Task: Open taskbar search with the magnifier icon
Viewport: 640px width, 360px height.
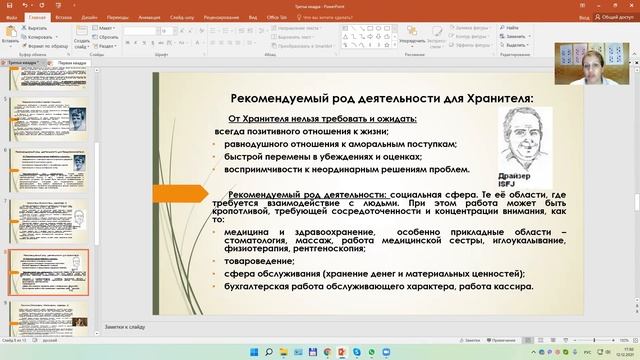Action: click(x=269, y=352)
